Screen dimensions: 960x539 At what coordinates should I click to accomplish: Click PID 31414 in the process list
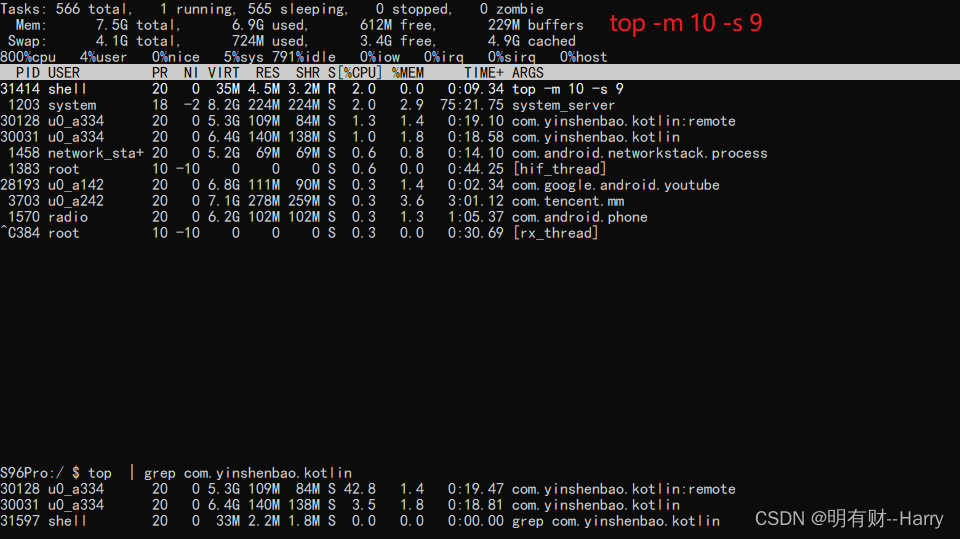(x=20, y=89)
